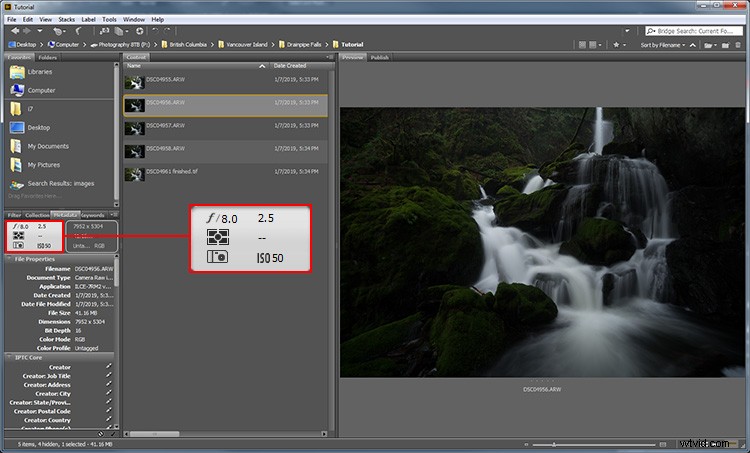Click the British Columbia breadcrumb
Viewport: 750px width, 453px height.
coord(184,44)
